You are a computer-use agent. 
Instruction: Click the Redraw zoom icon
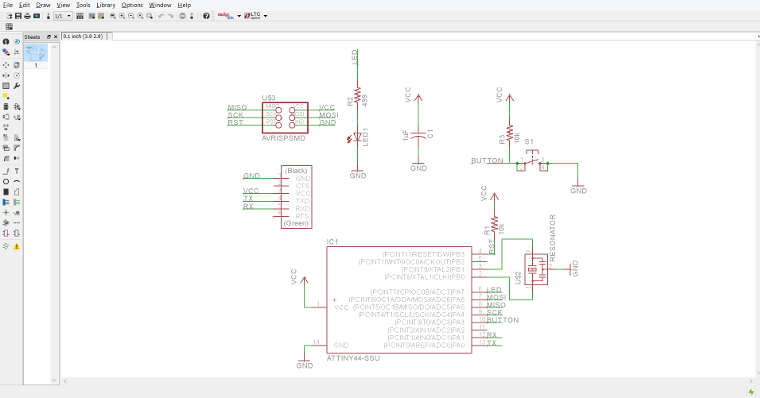[x=141, y=16]
